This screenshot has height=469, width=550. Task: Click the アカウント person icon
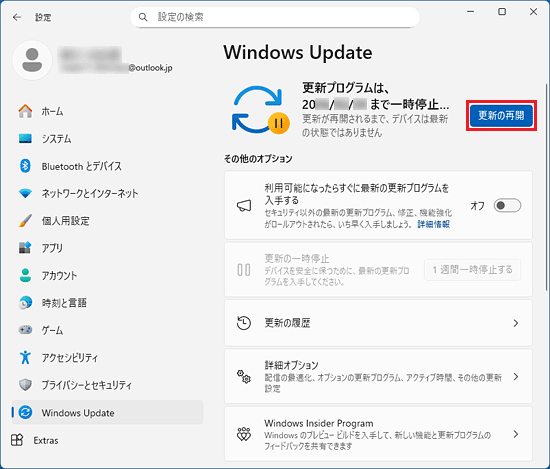(25, 275)
